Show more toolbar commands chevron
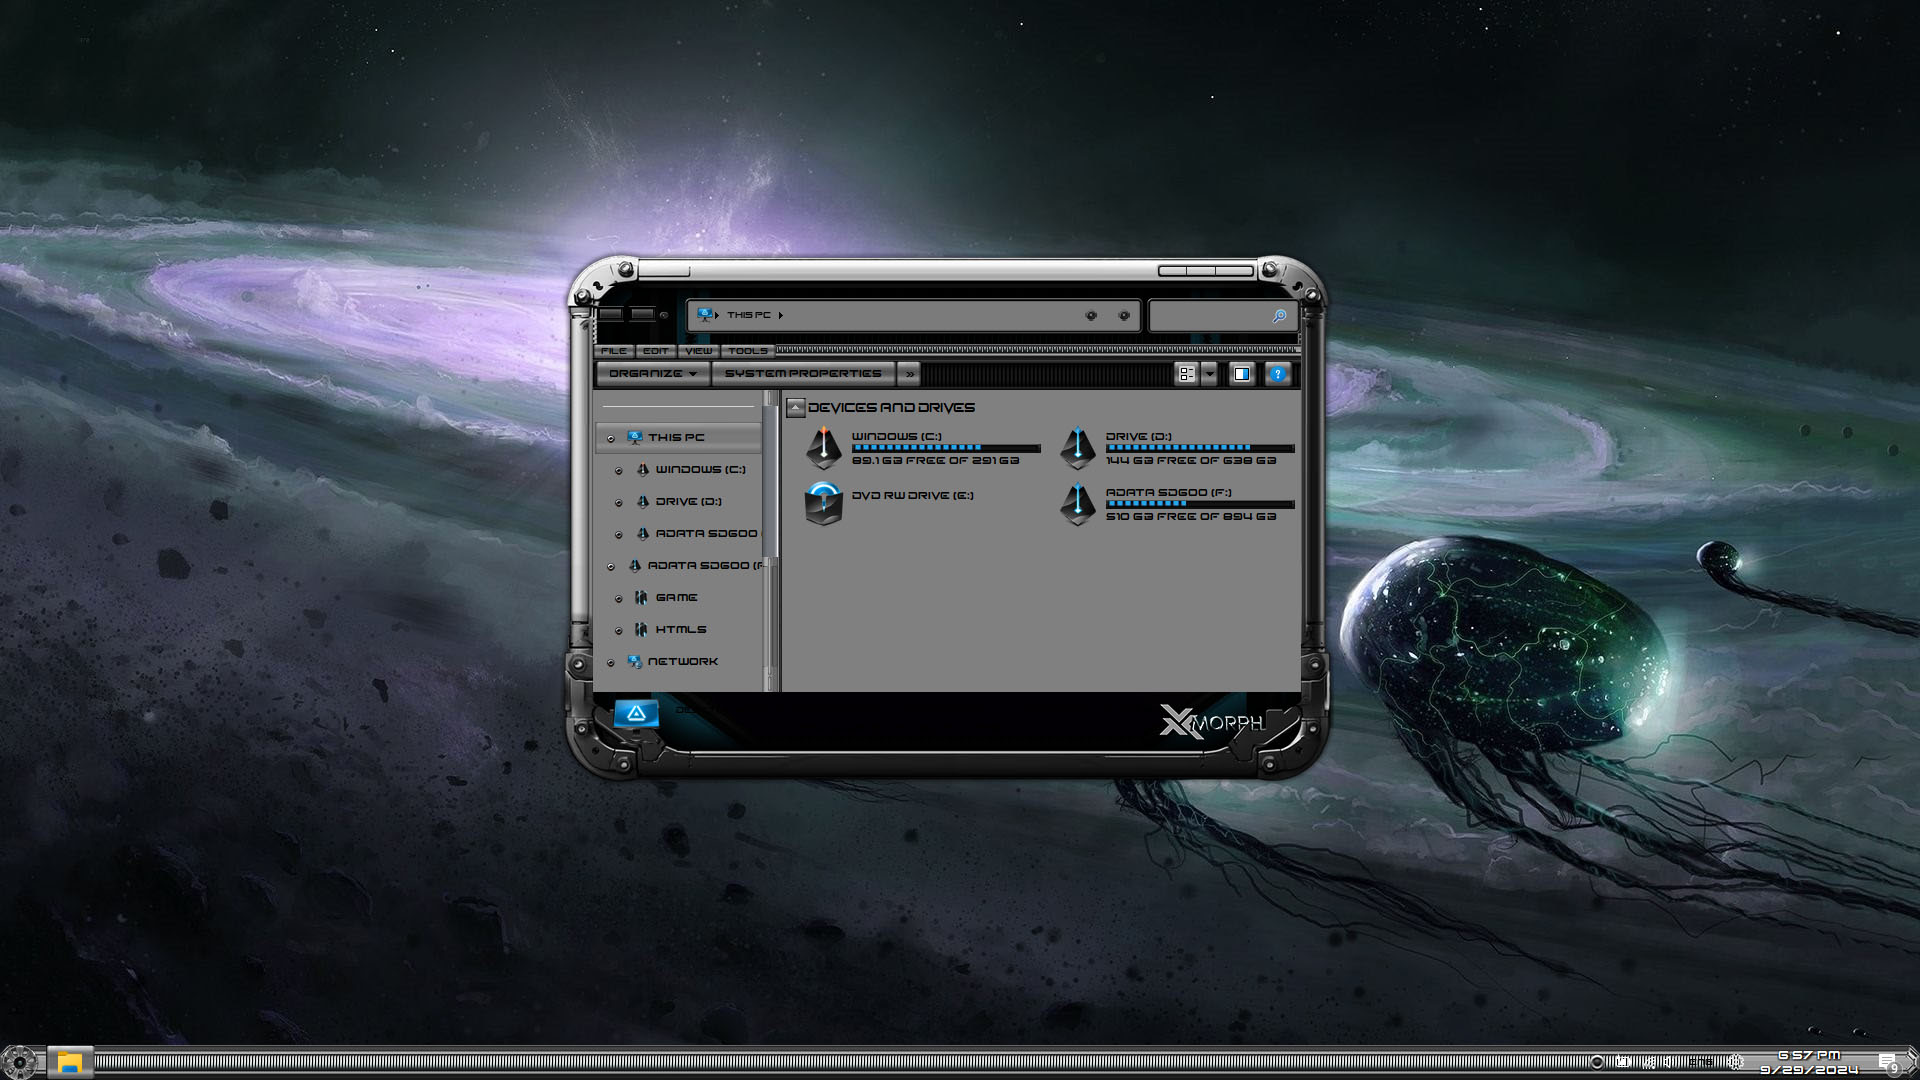 (x=909, y=374)
